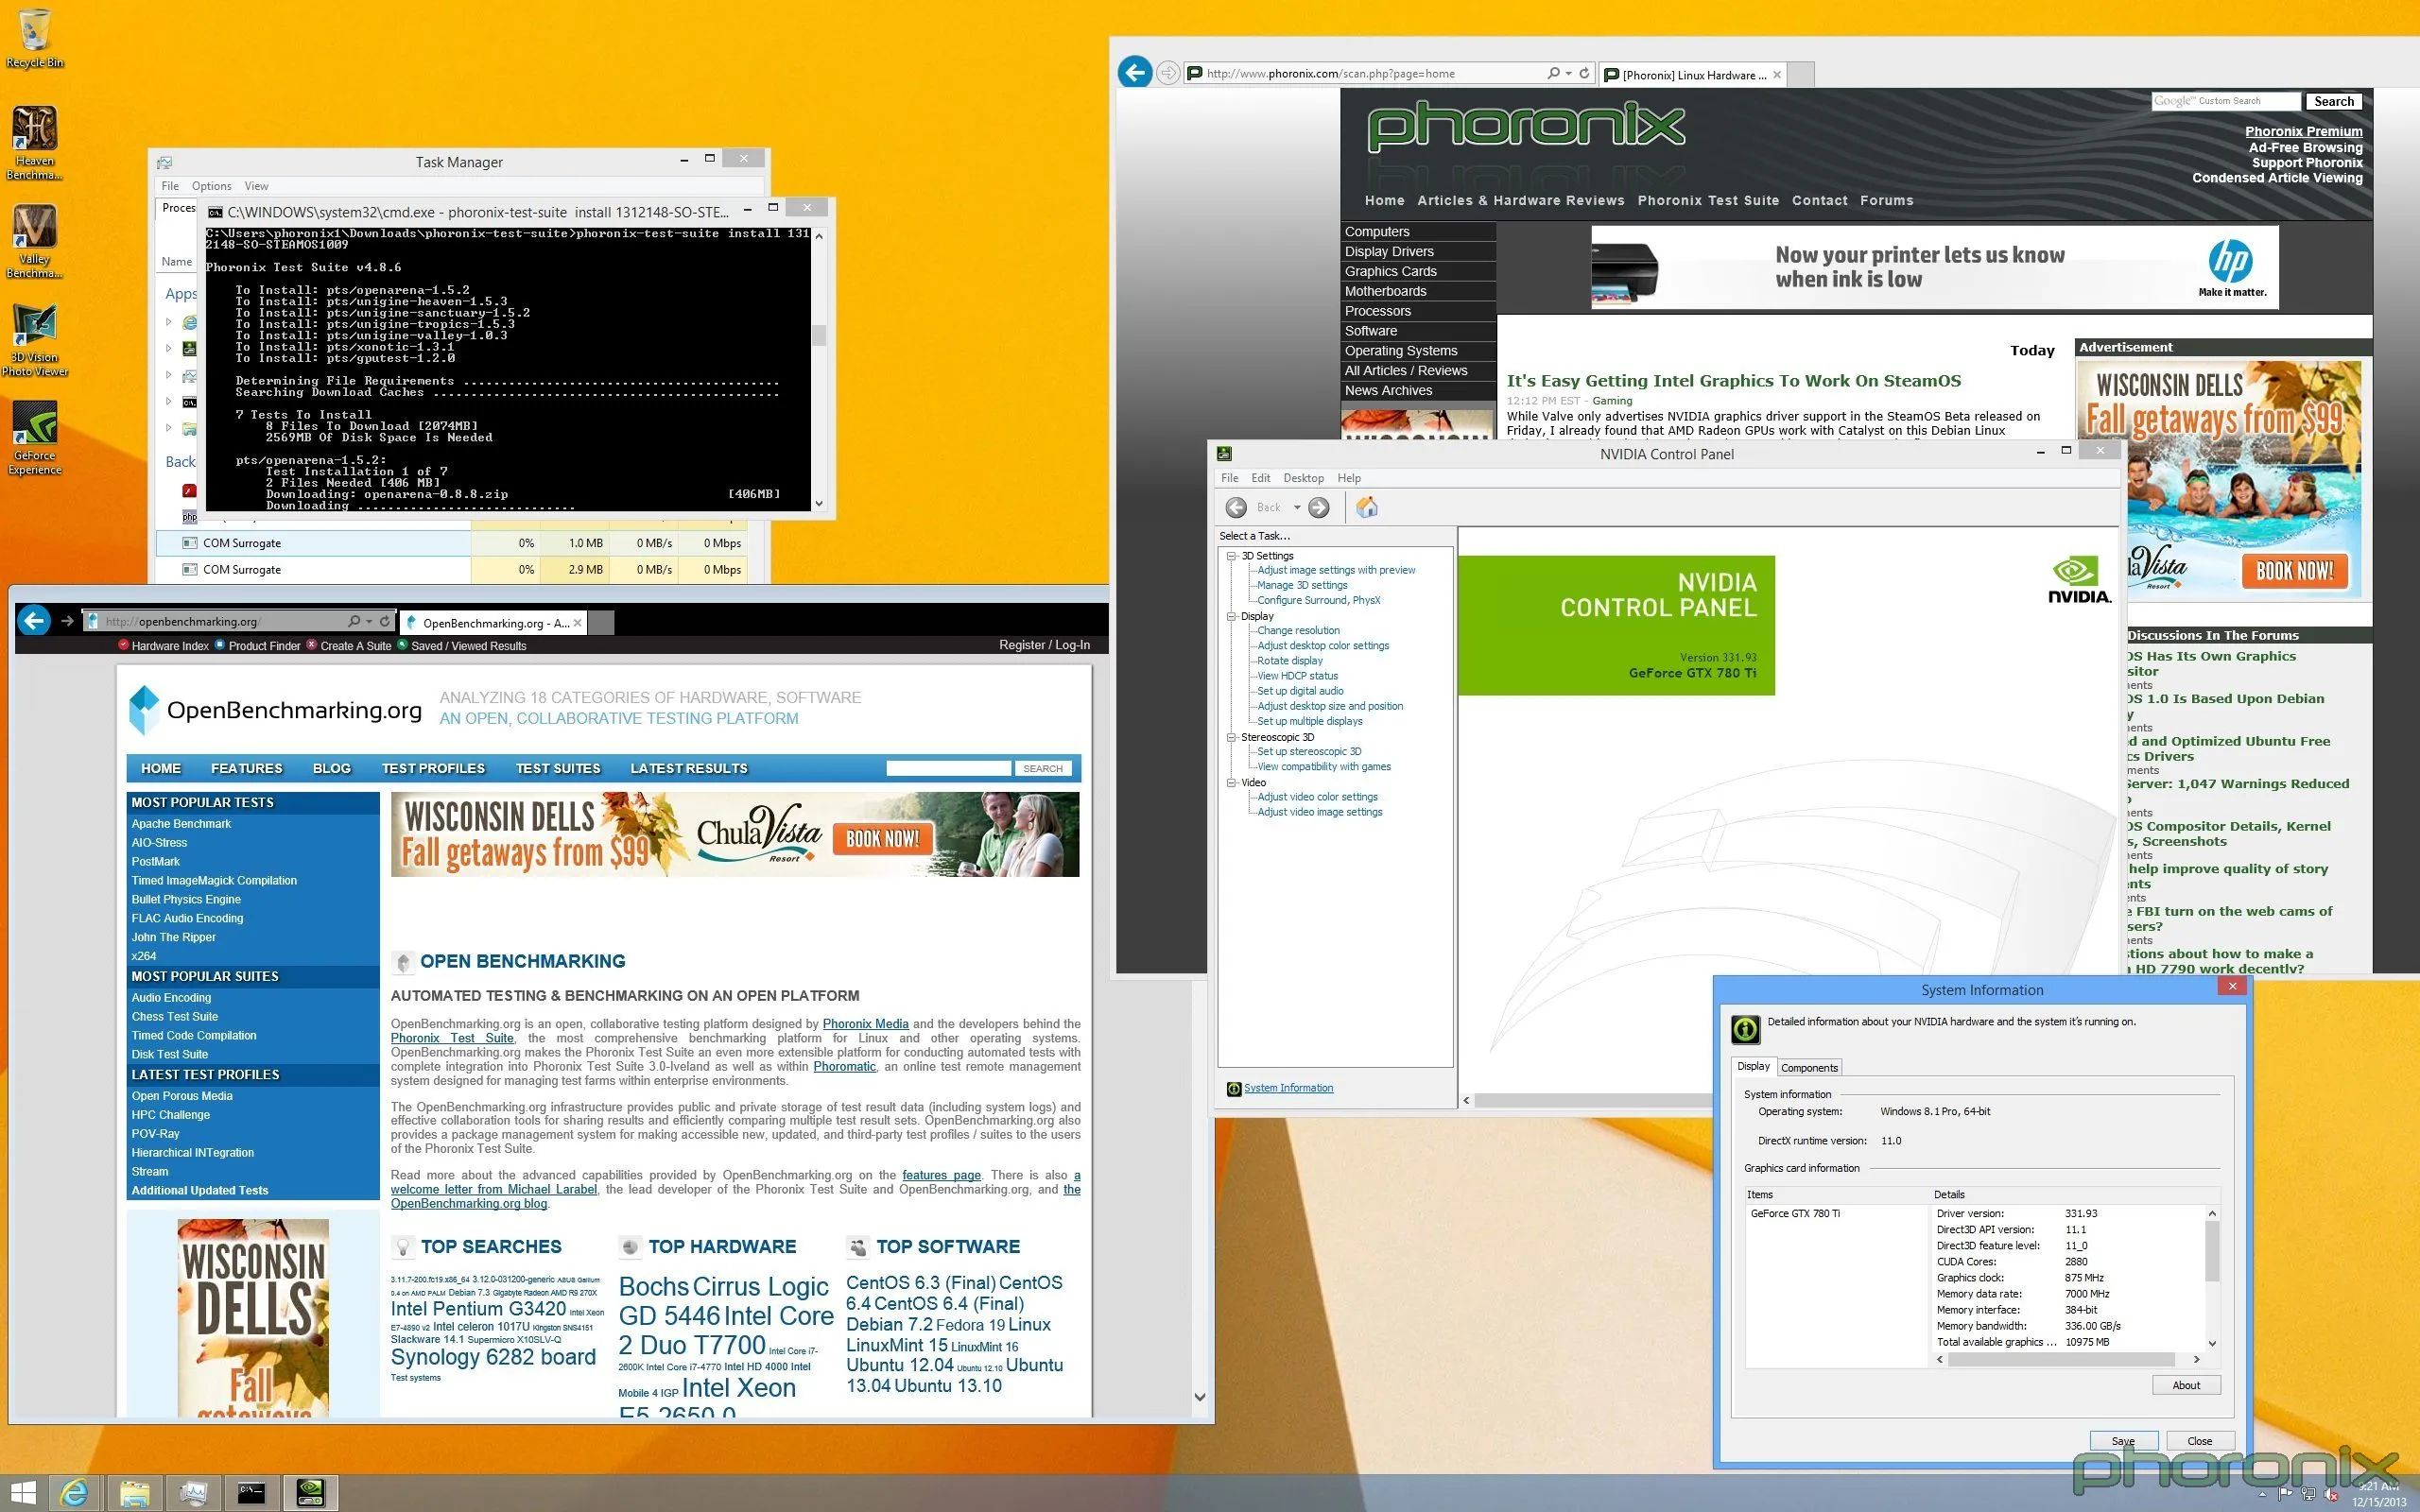Screen dimensions: 2420x1512
Task: Open Task Manager Options menu
Action: (211, 186)
